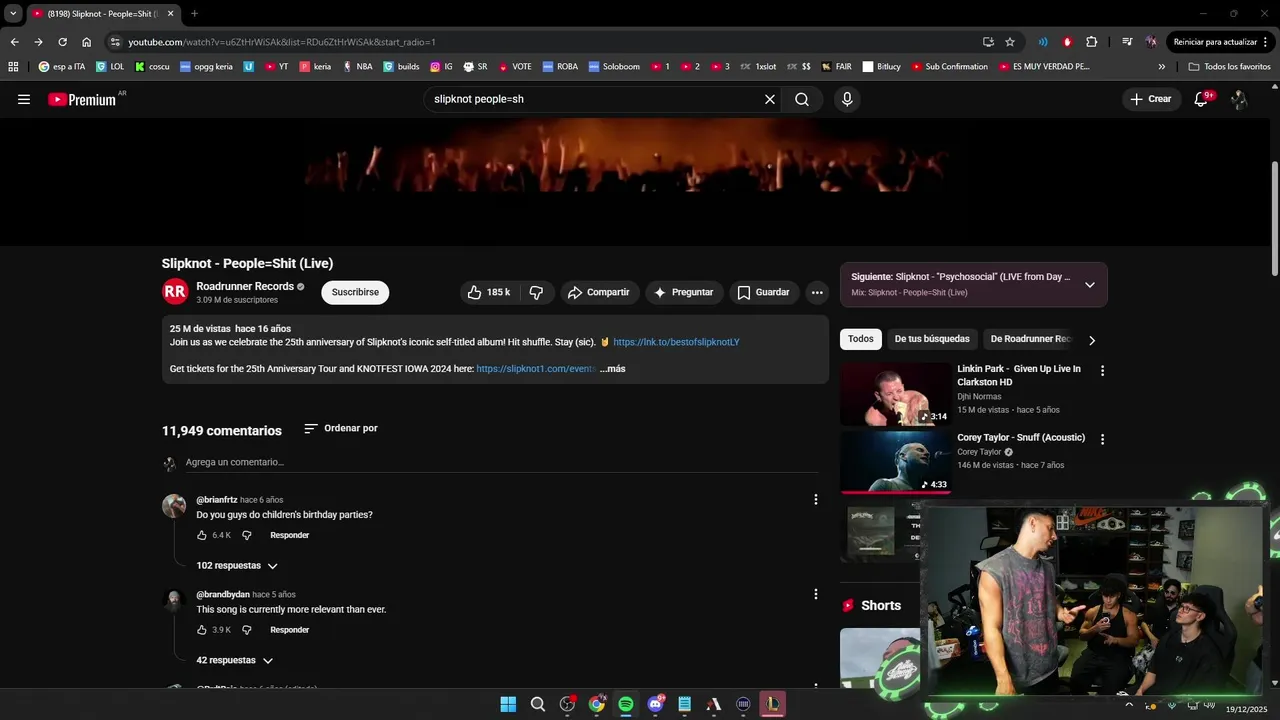Expand 42 respuestas replies
The width and height of the screenshot is (1280, 720).
235,661
